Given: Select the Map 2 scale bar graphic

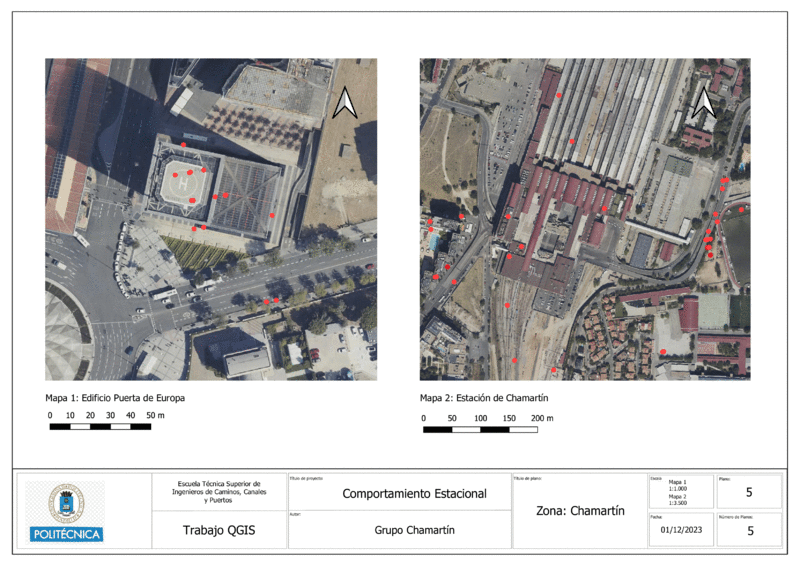Looking at the screenshot, I should point(480,430).
